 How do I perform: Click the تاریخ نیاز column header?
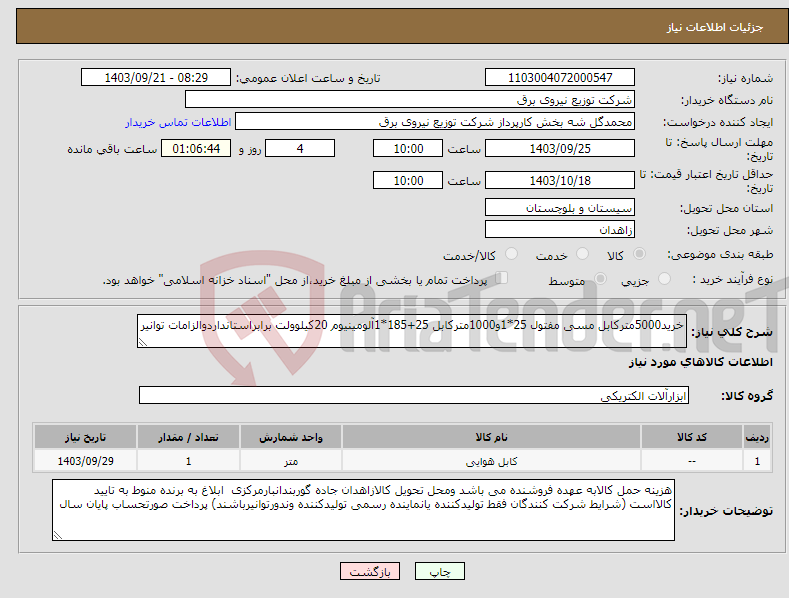point(86,437)
